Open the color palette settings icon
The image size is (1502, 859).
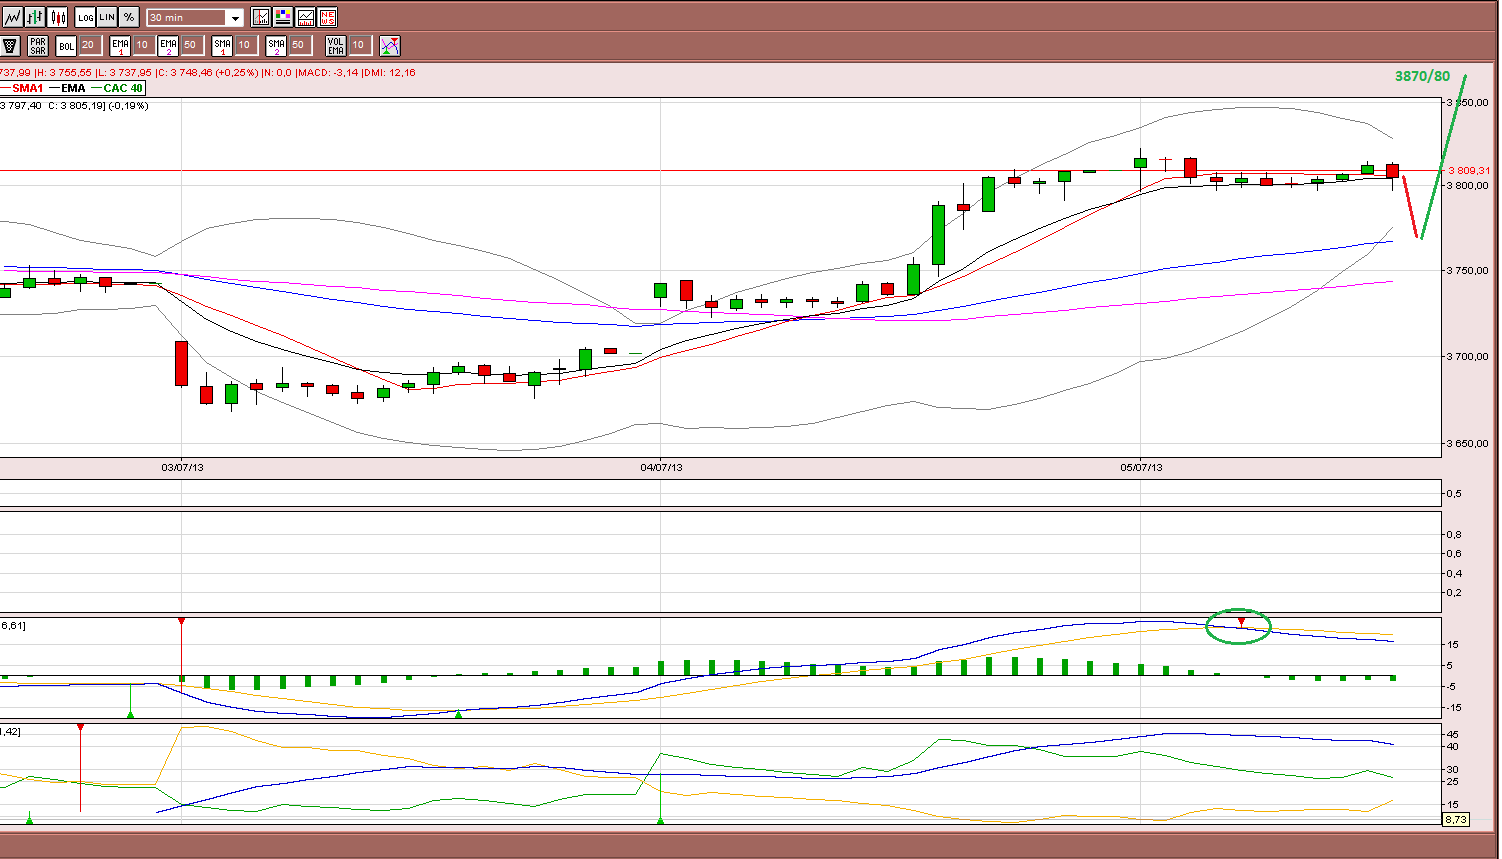tap(283, 17)
